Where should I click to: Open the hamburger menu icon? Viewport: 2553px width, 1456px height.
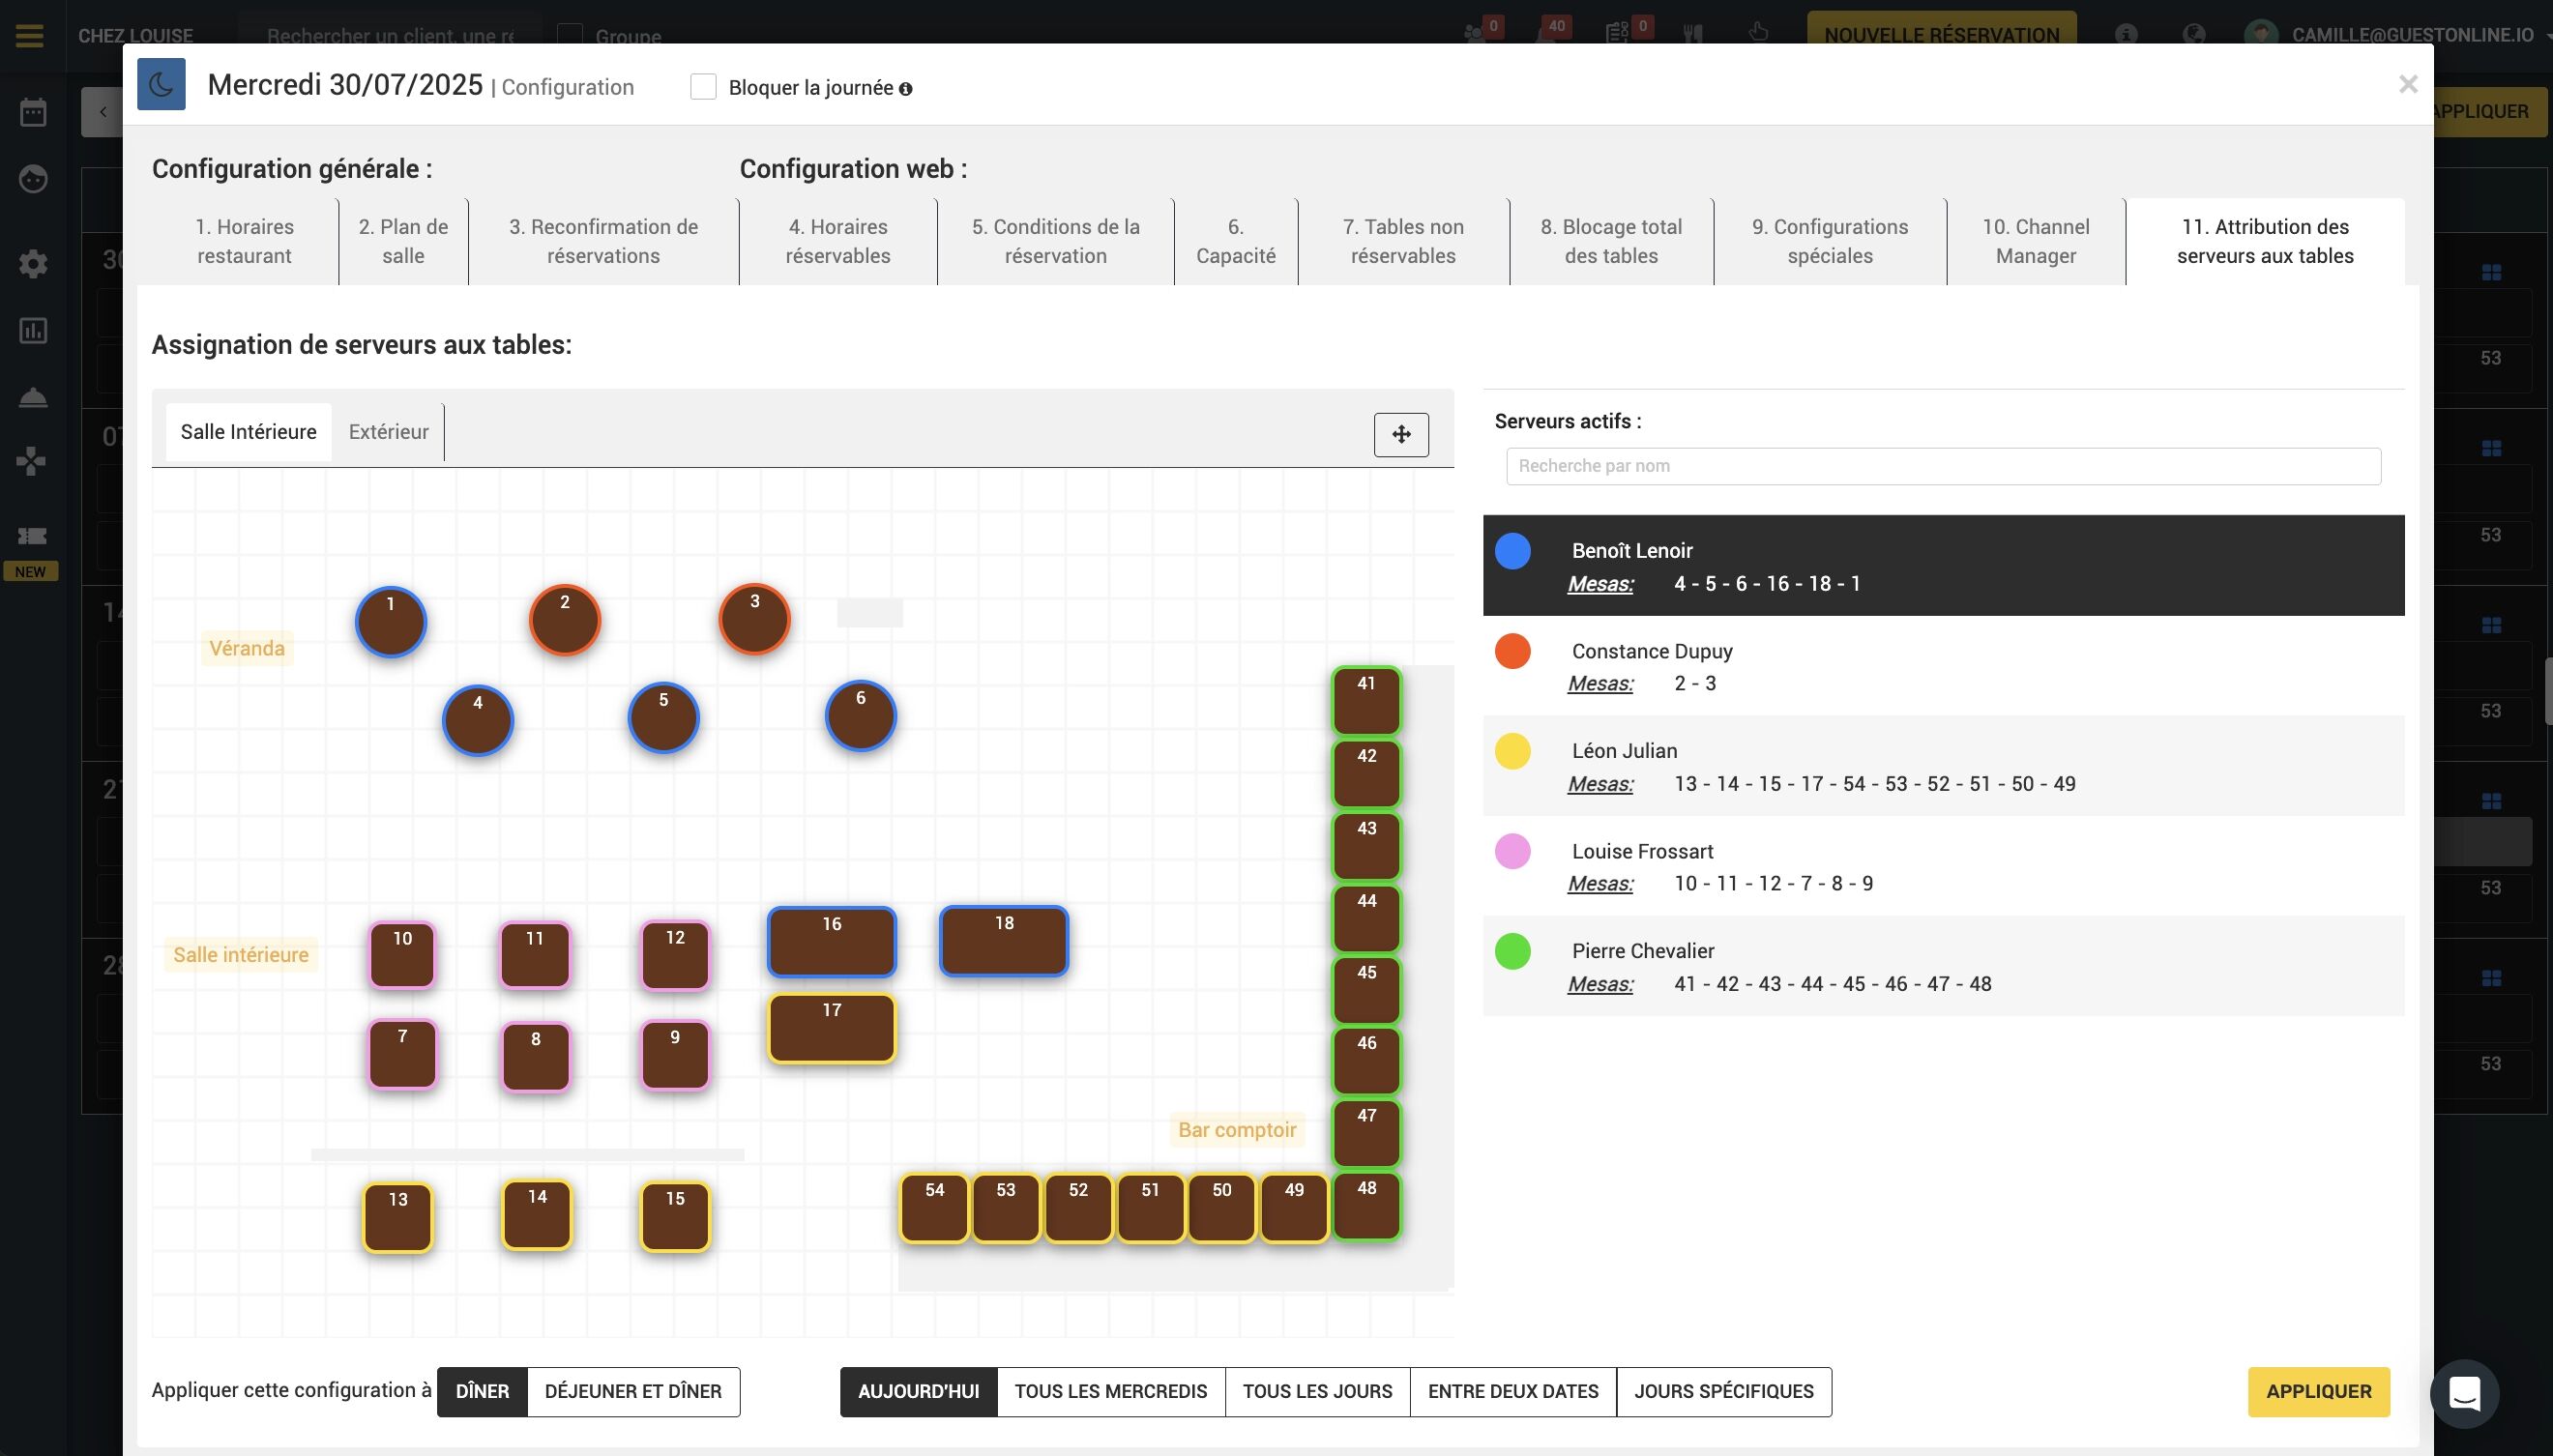click(x=30, y=36)
